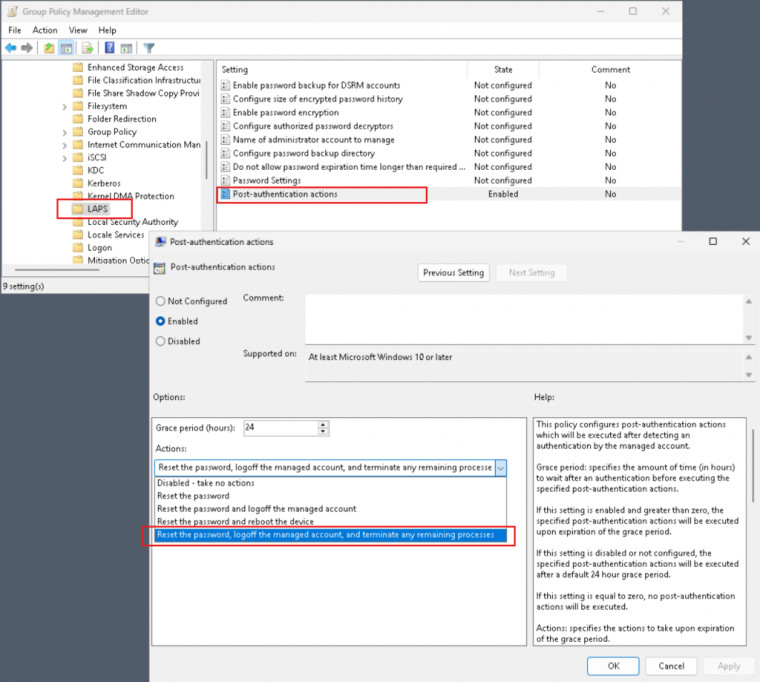Toggle the Show/Hide console tree icon
This screenshot has width=760, height=682.
coord(66,48)
